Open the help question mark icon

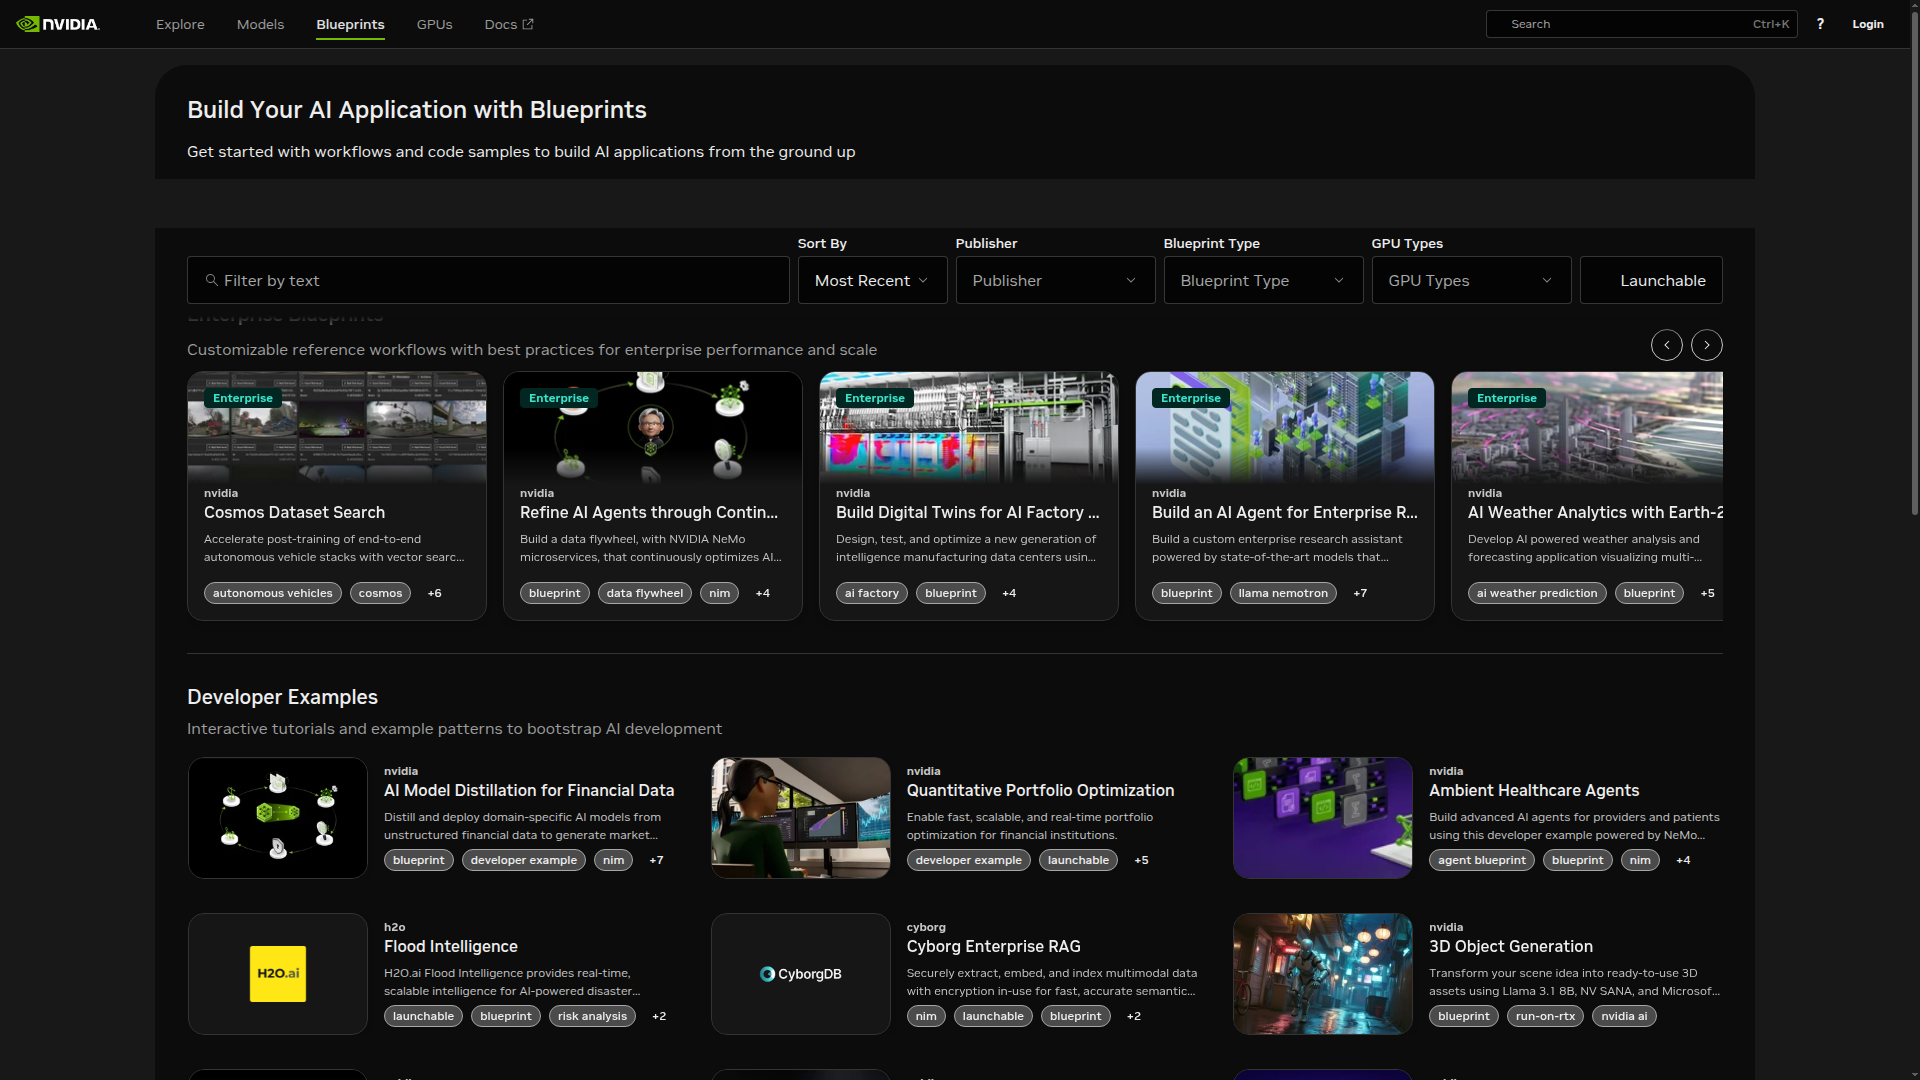click(x=1820, y=24)
